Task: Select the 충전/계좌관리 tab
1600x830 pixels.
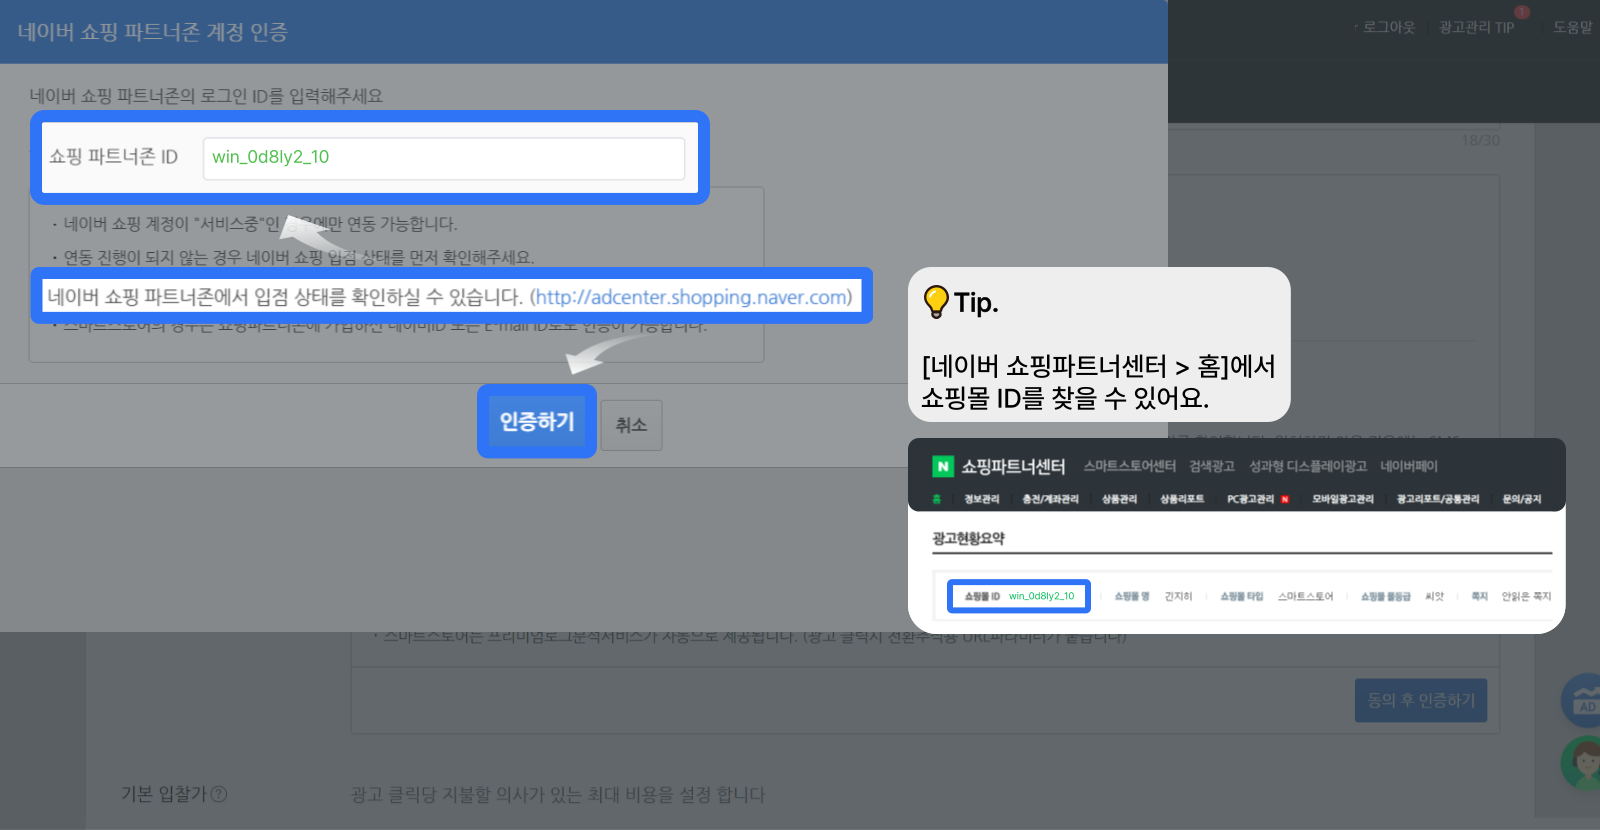Action: click(x=1050, y=499)
